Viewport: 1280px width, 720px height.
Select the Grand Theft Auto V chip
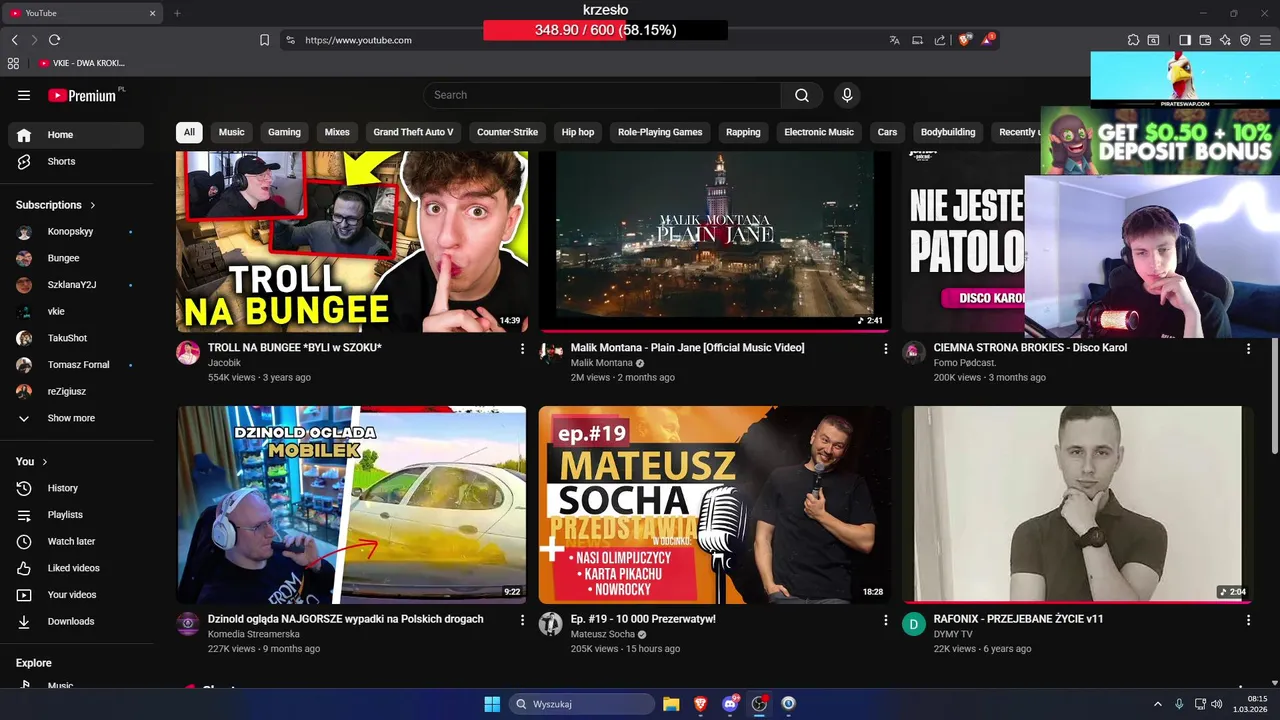click(x=413, y=132)
